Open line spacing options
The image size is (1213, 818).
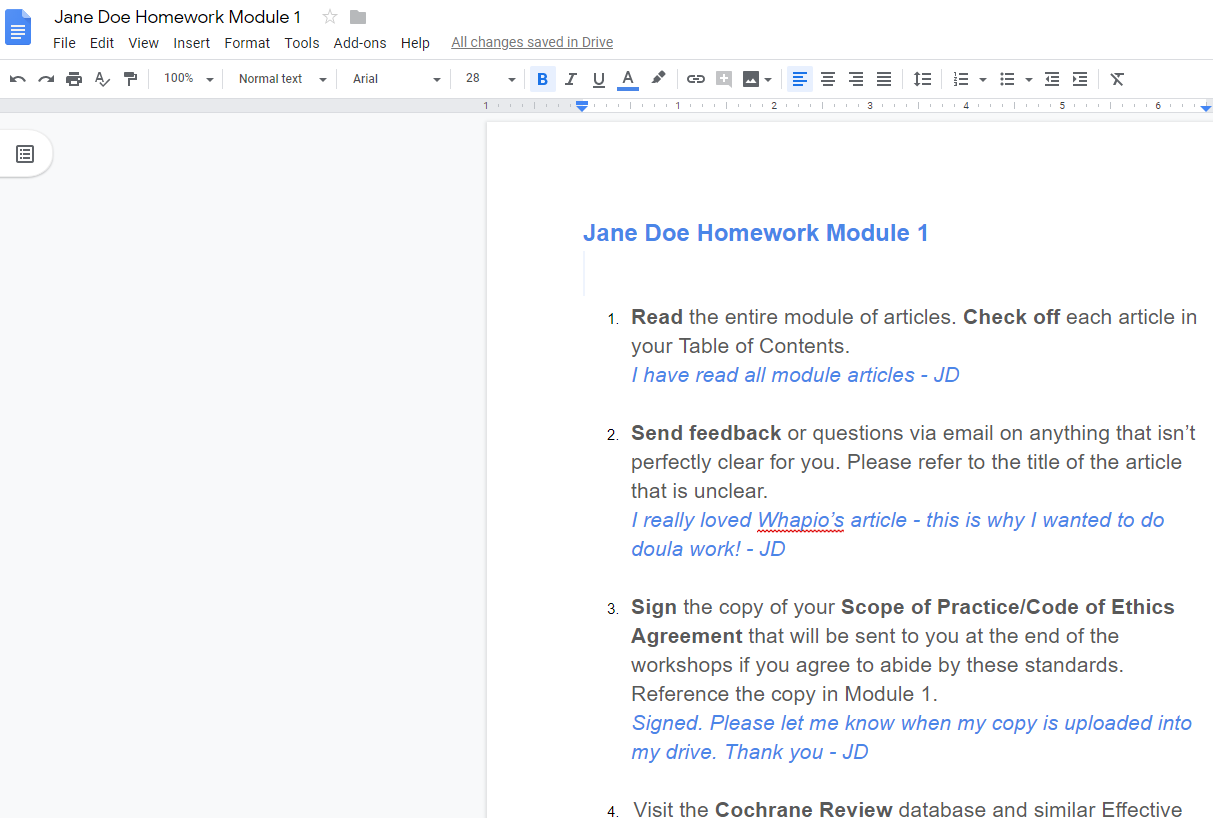[923, 79]
